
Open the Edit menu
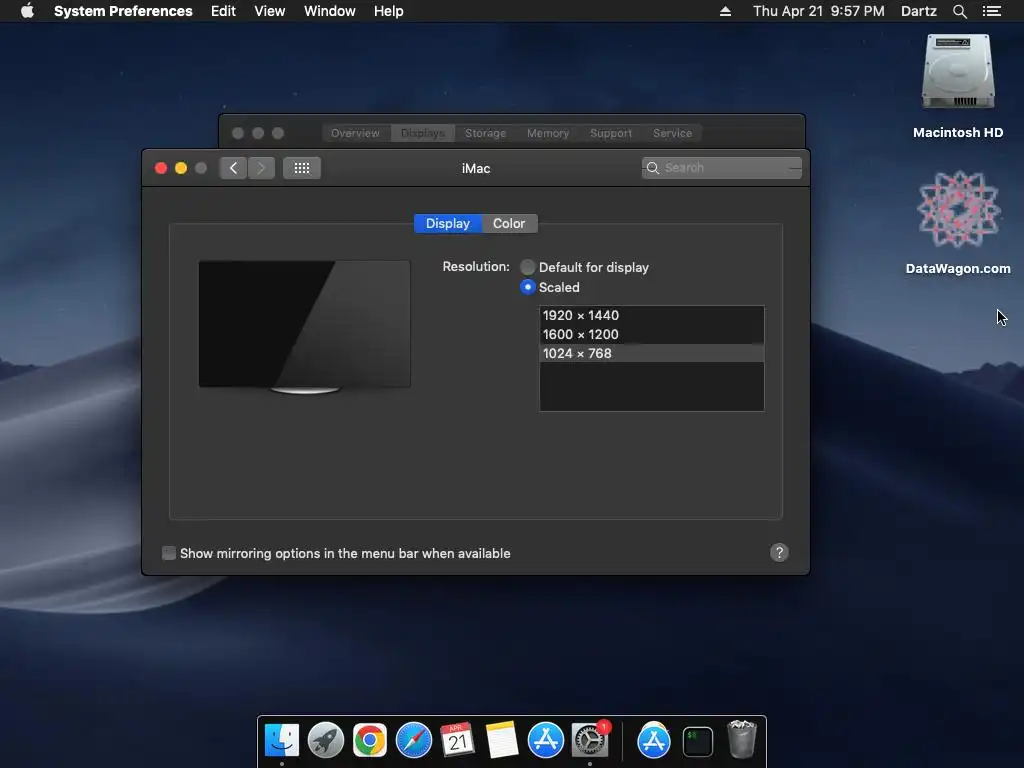pyautogui.click(x=223, y=11)
